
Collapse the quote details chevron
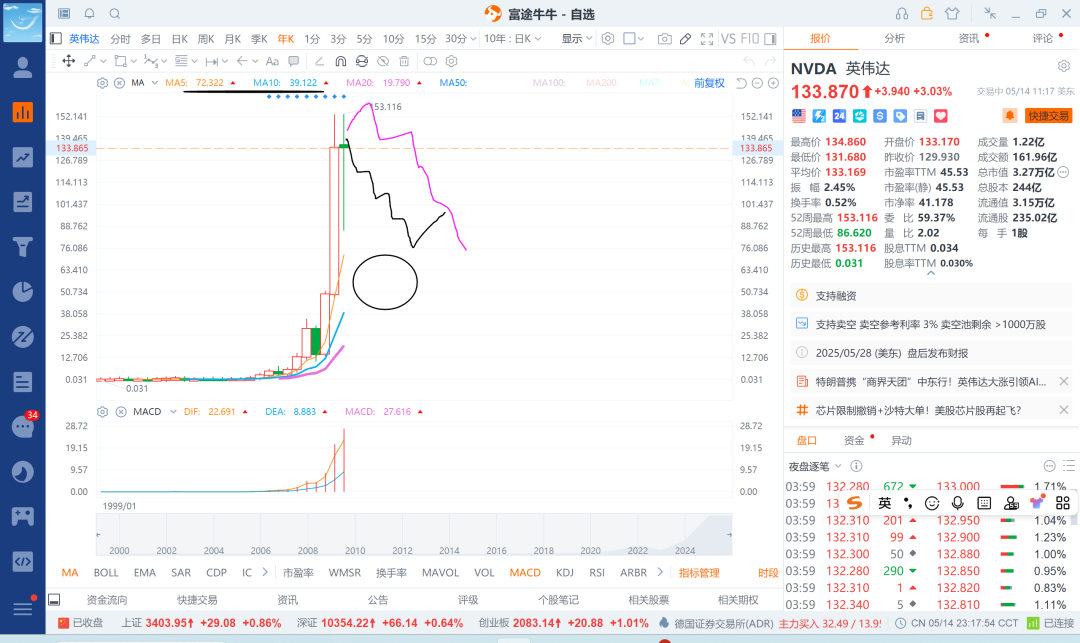(931, 273)
